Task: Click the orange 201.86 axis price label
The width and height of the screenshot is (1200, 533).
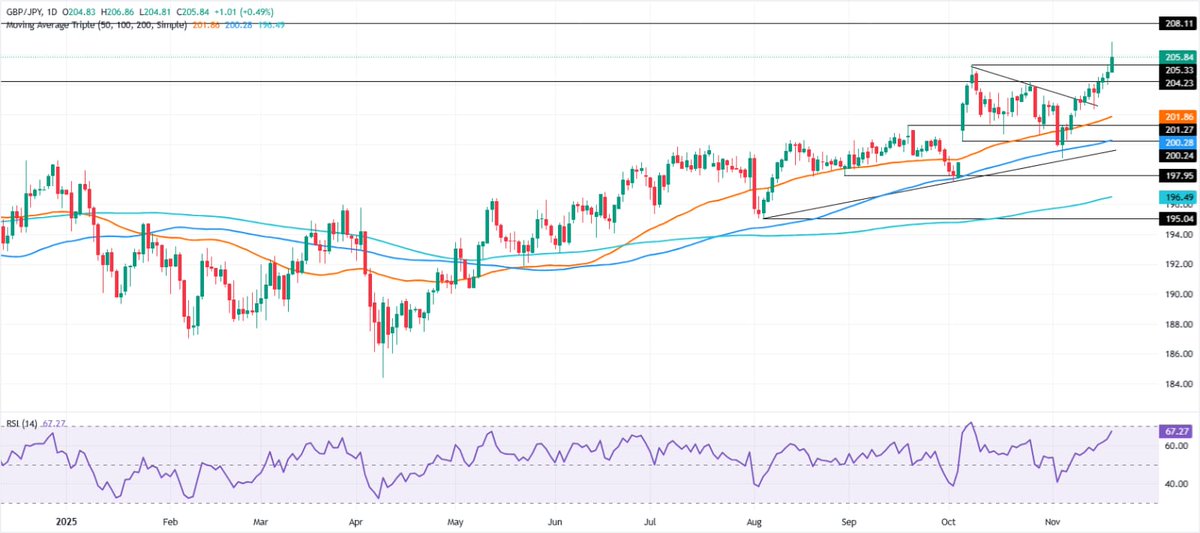Action: [1179, 117]
